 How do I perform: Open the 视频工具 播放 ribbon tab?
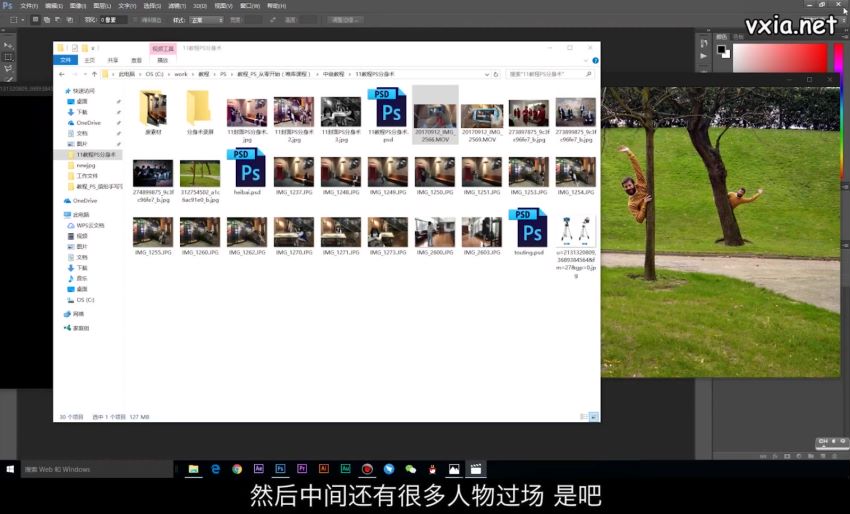pos(163,60)
